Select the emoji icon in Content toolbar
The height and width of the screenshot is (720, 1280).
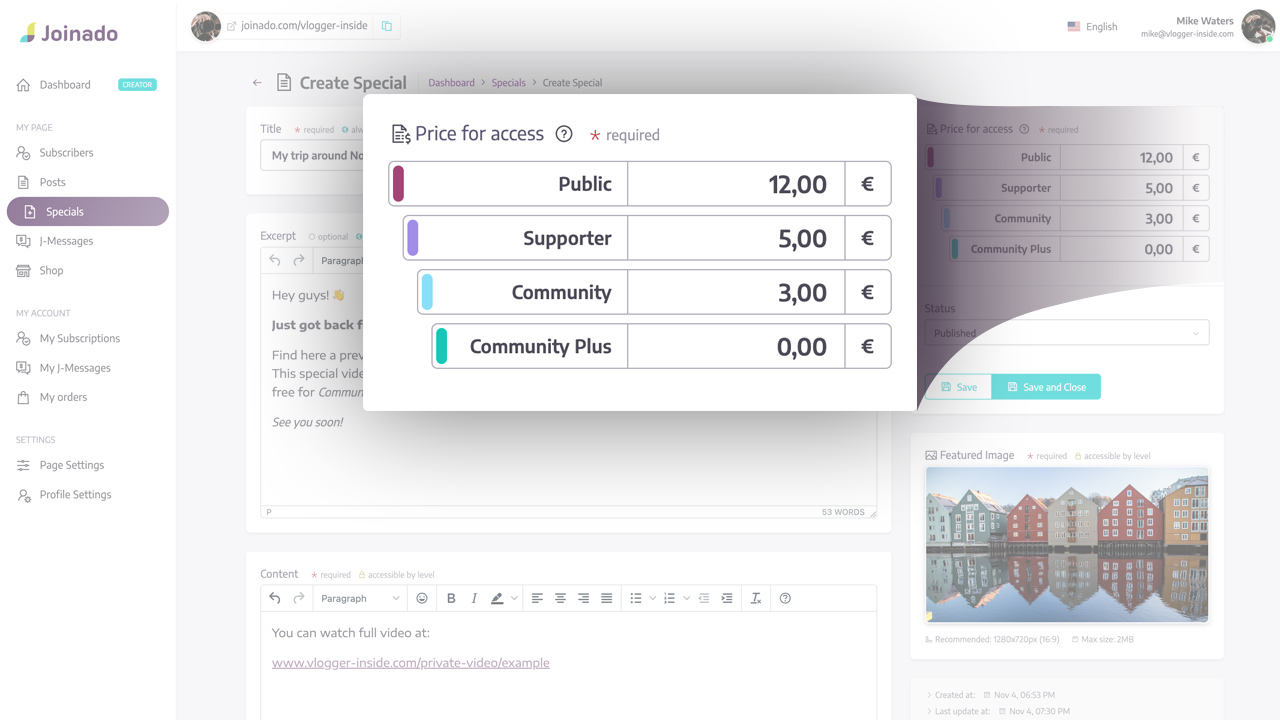point(421,598)
